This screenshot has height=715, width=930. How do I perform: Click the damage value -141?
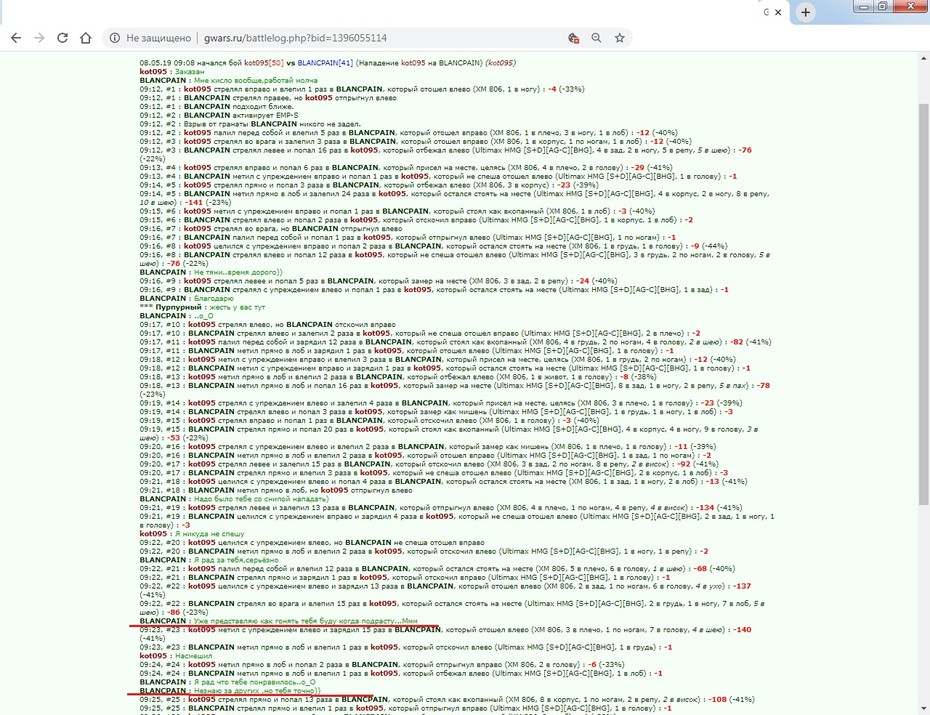click(x=194, y=202)
